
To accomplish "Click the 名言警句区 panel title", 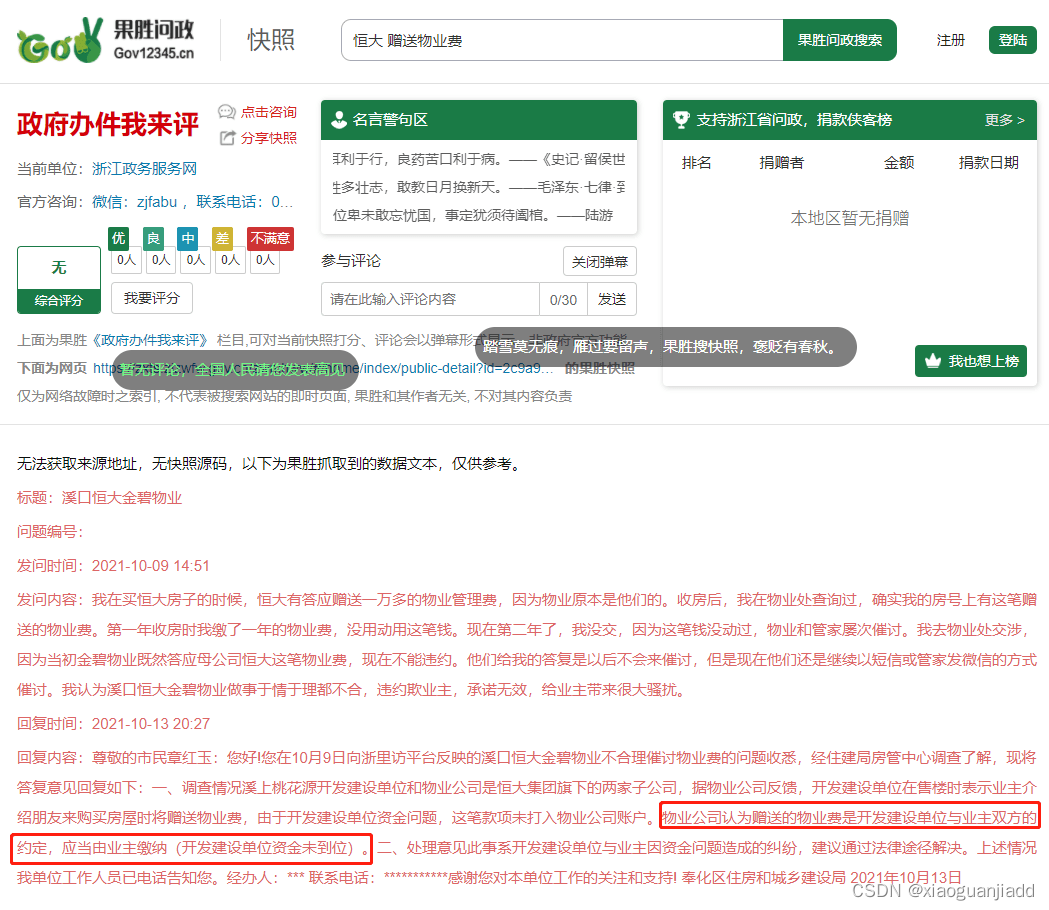I will [390, 120].
